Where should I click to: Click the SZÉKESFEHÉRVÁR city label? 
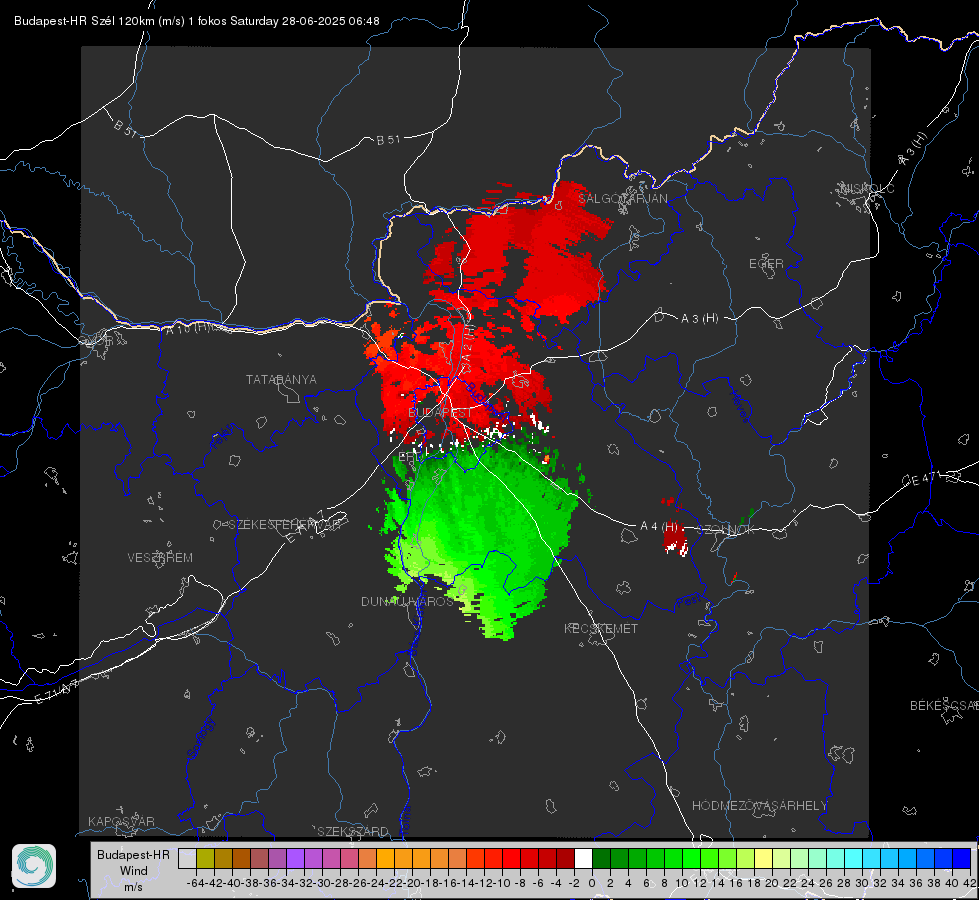(285, 525)
